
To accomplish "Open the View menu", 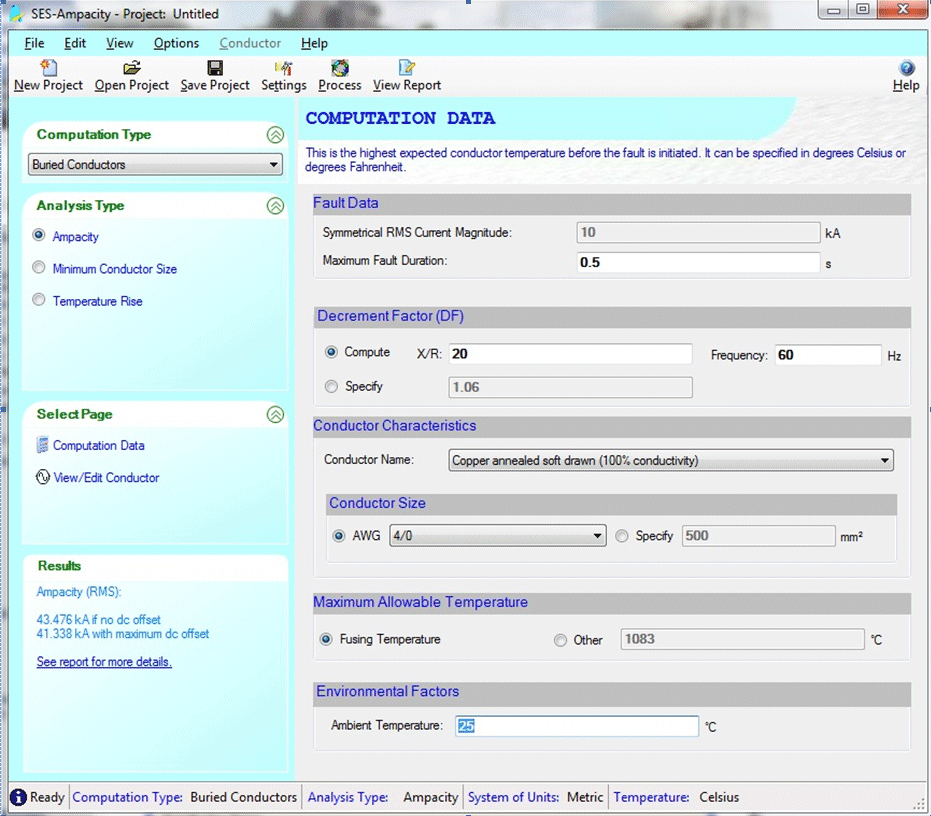I will [119, 43].
